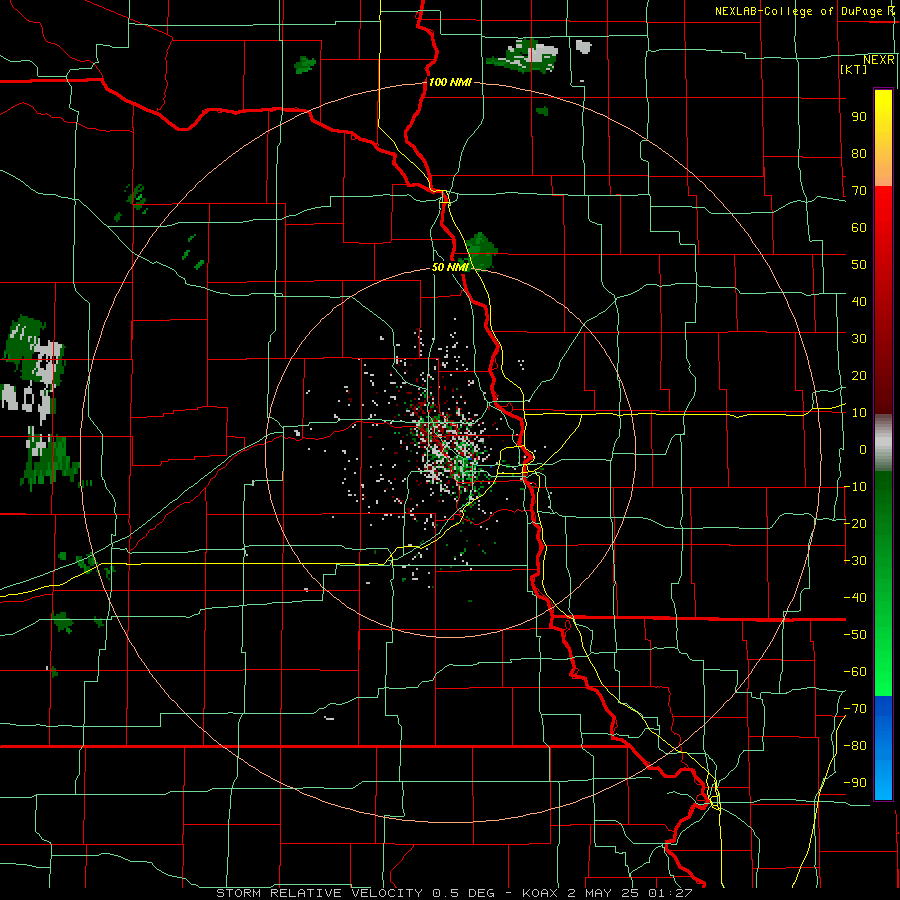Click the "[KT]" units label
900x900 pixels.
pyautogui.click(x=854, y=69)
